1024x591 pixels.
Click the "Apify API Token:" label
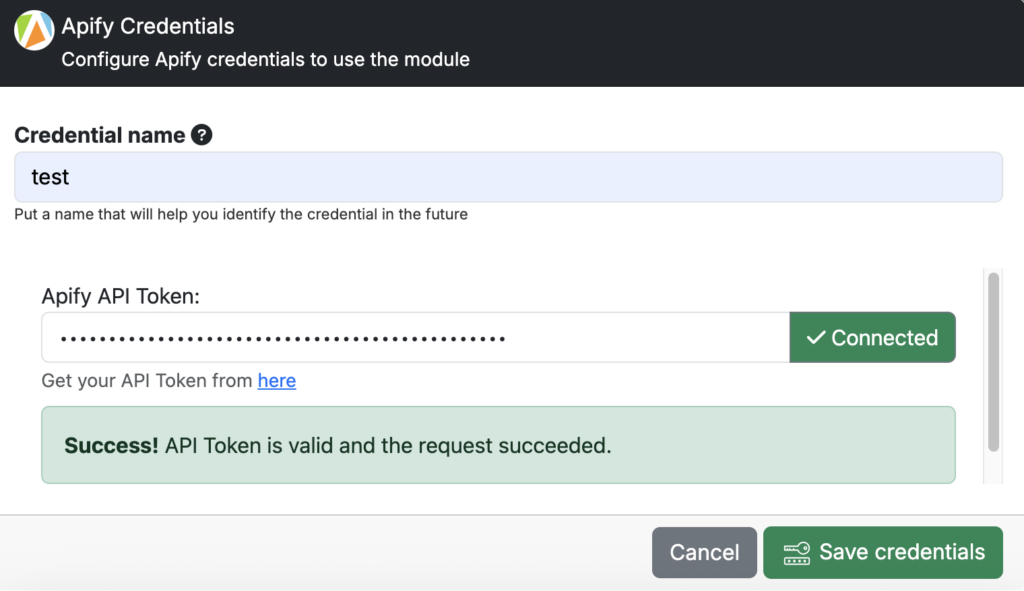click(121, 296)
